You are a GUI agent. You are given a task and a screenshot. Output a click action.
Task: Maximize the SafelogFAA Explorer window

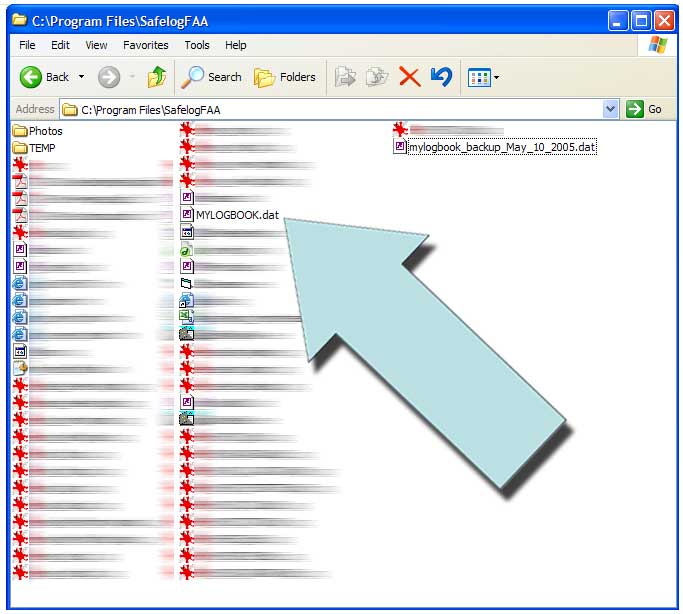coord(641,20)
